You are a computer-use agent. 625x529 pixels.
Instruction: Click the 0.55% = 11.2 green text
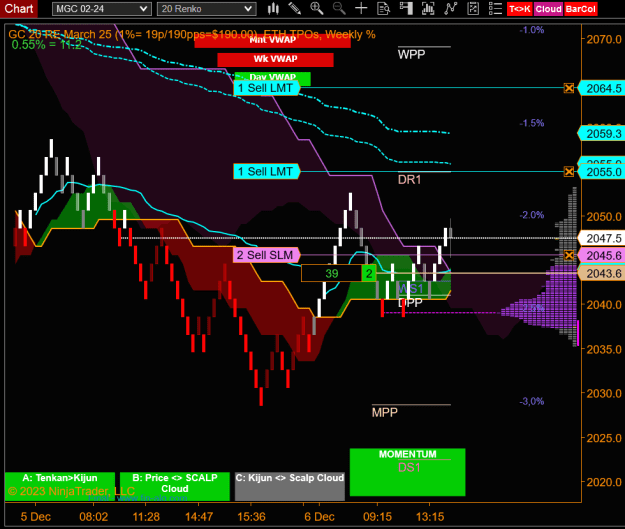pyautogui.click(x=47, y=45)
